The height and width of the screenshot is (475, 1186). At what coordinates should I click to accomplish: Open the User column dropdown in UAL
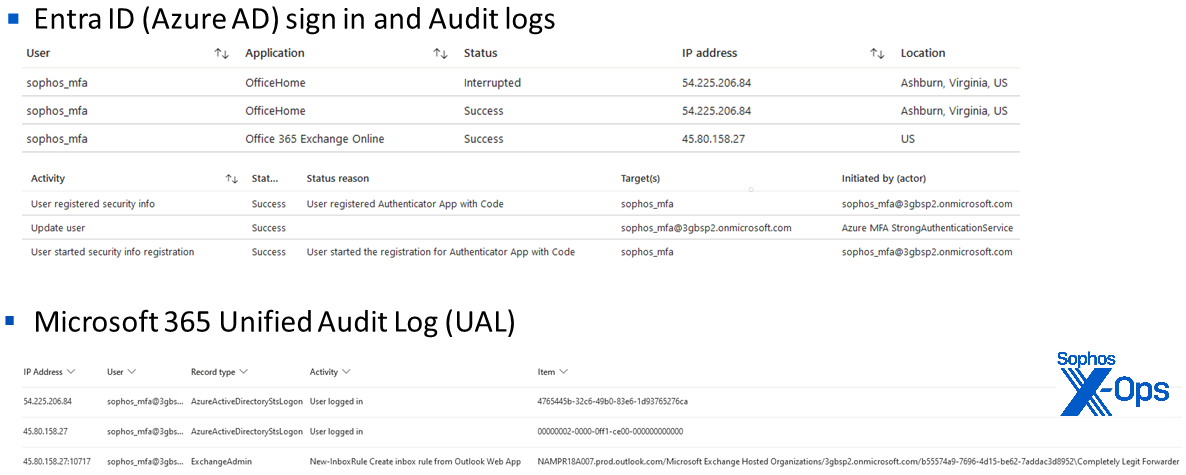132,372
